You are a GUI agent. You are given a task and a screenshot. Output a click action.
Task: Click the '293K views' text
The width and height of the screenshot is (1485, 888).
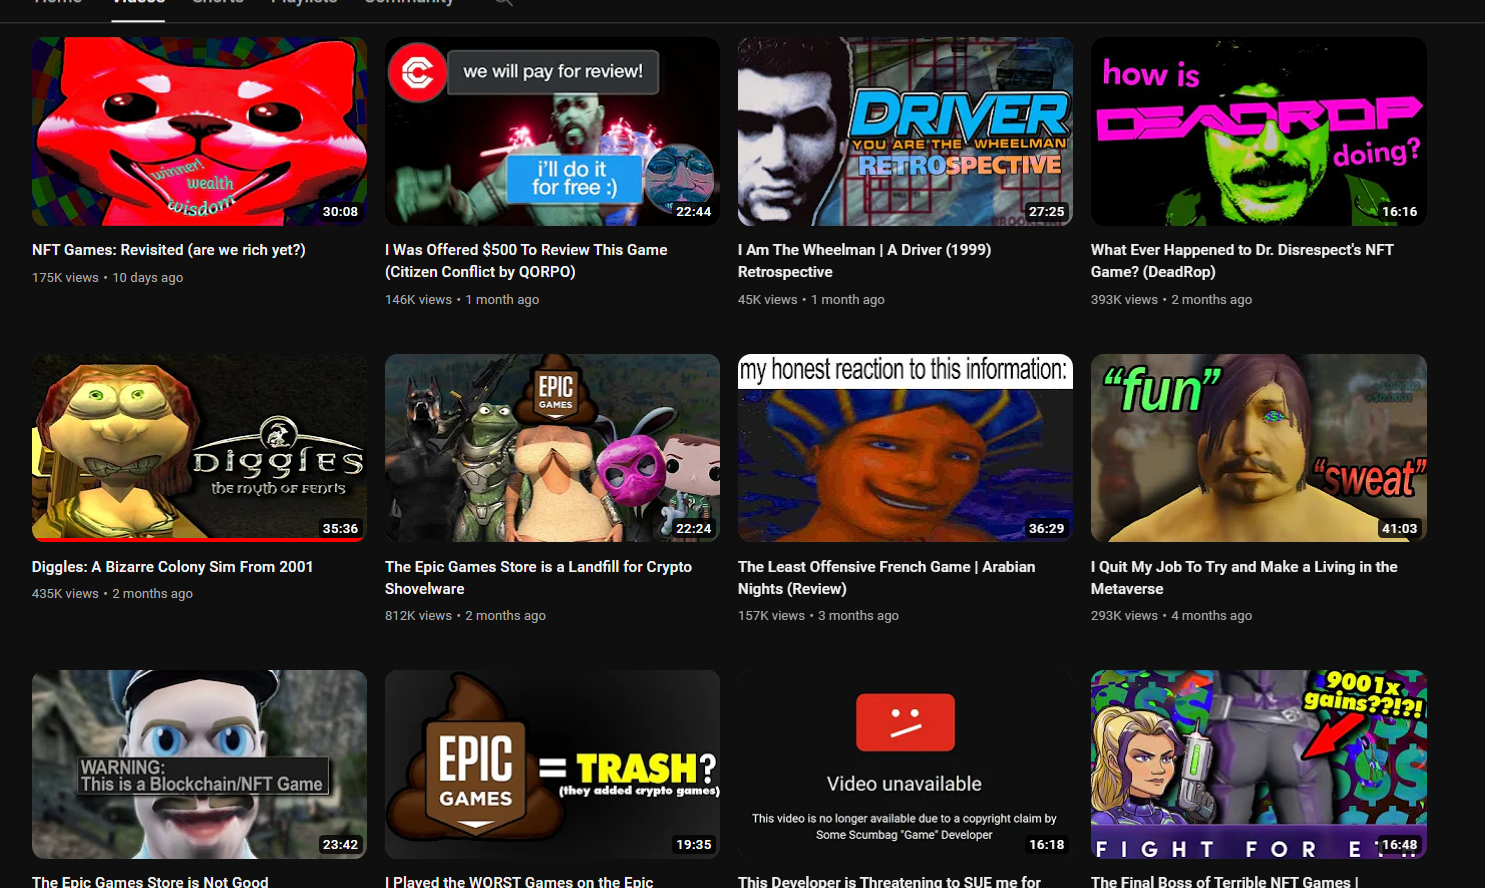1124,616
